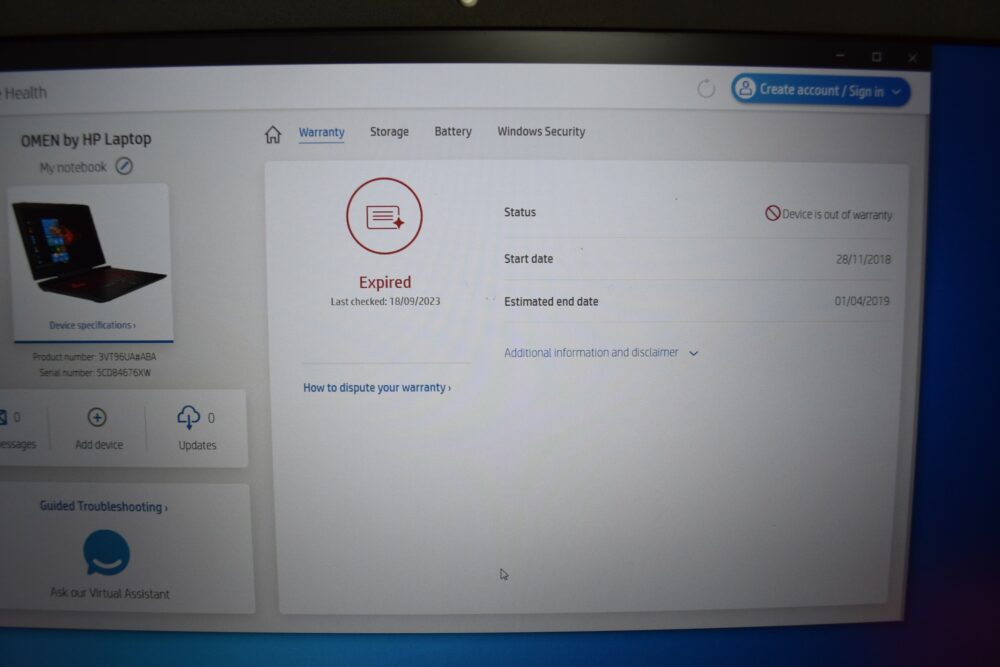Click the Add device plus icon
This screenshot has height=667, width=1000.
(97, 418)
